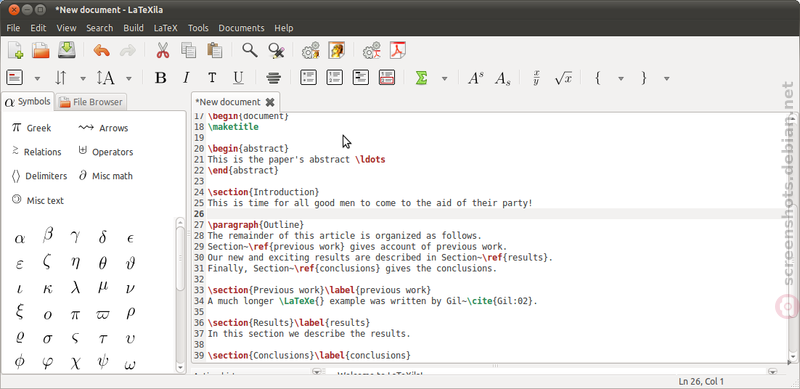The height and width of the screenshot is (389, 800).
Task: Show the Relations symbols category
Action: 36,152
